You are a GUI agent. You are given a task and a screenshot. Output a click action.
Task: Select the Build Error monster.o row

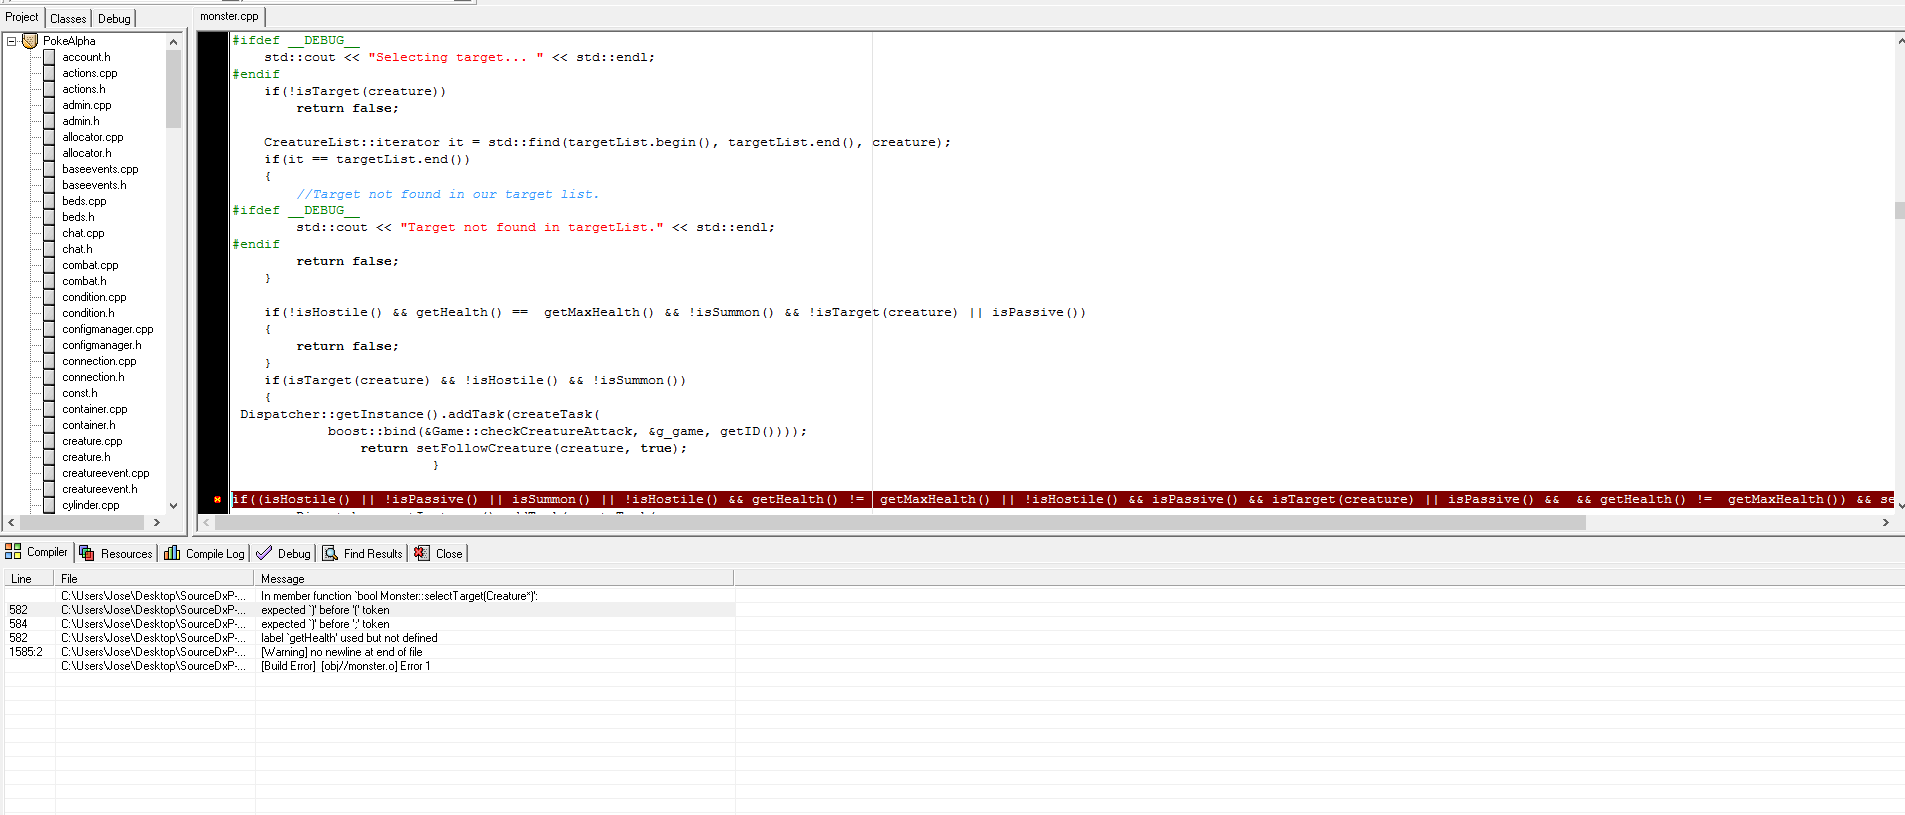coord(370,666)
